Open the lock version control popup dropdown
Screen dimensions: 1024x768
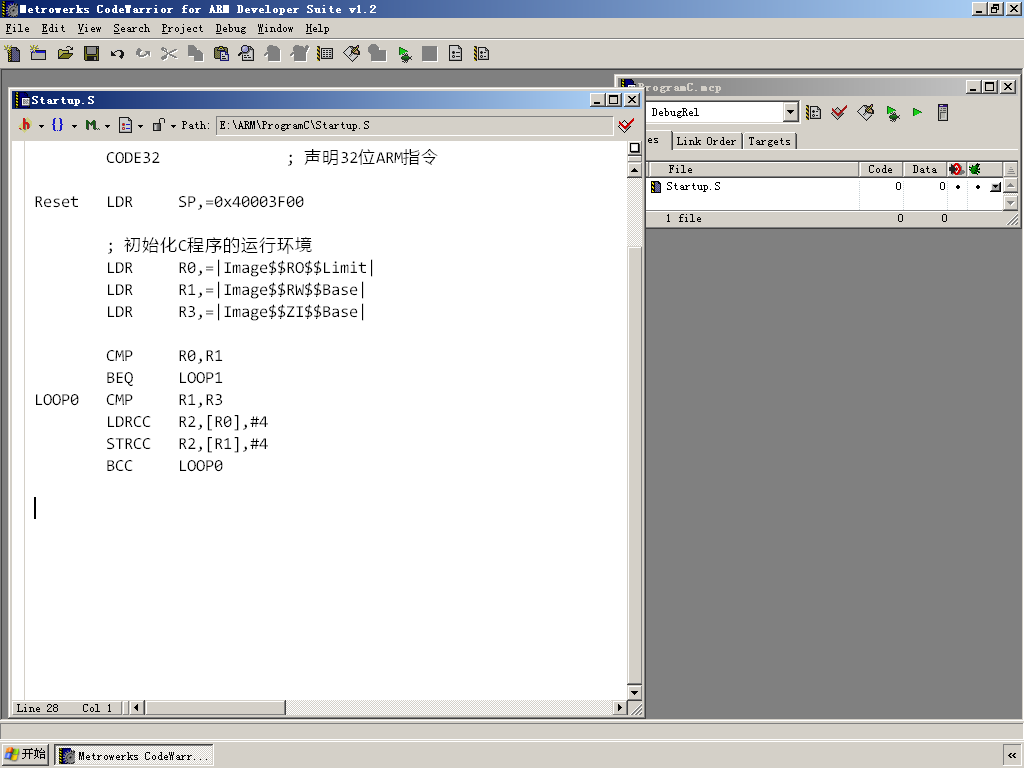point(164,125)
